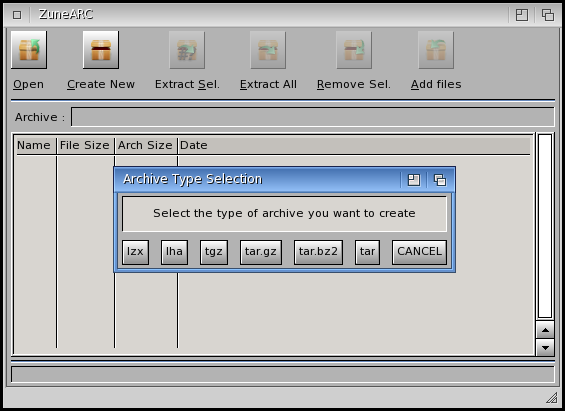The height and width of the screenshot is (411, 565).
Task: Click the ZuneARC window depth gadget
Action: pos(548,15)
